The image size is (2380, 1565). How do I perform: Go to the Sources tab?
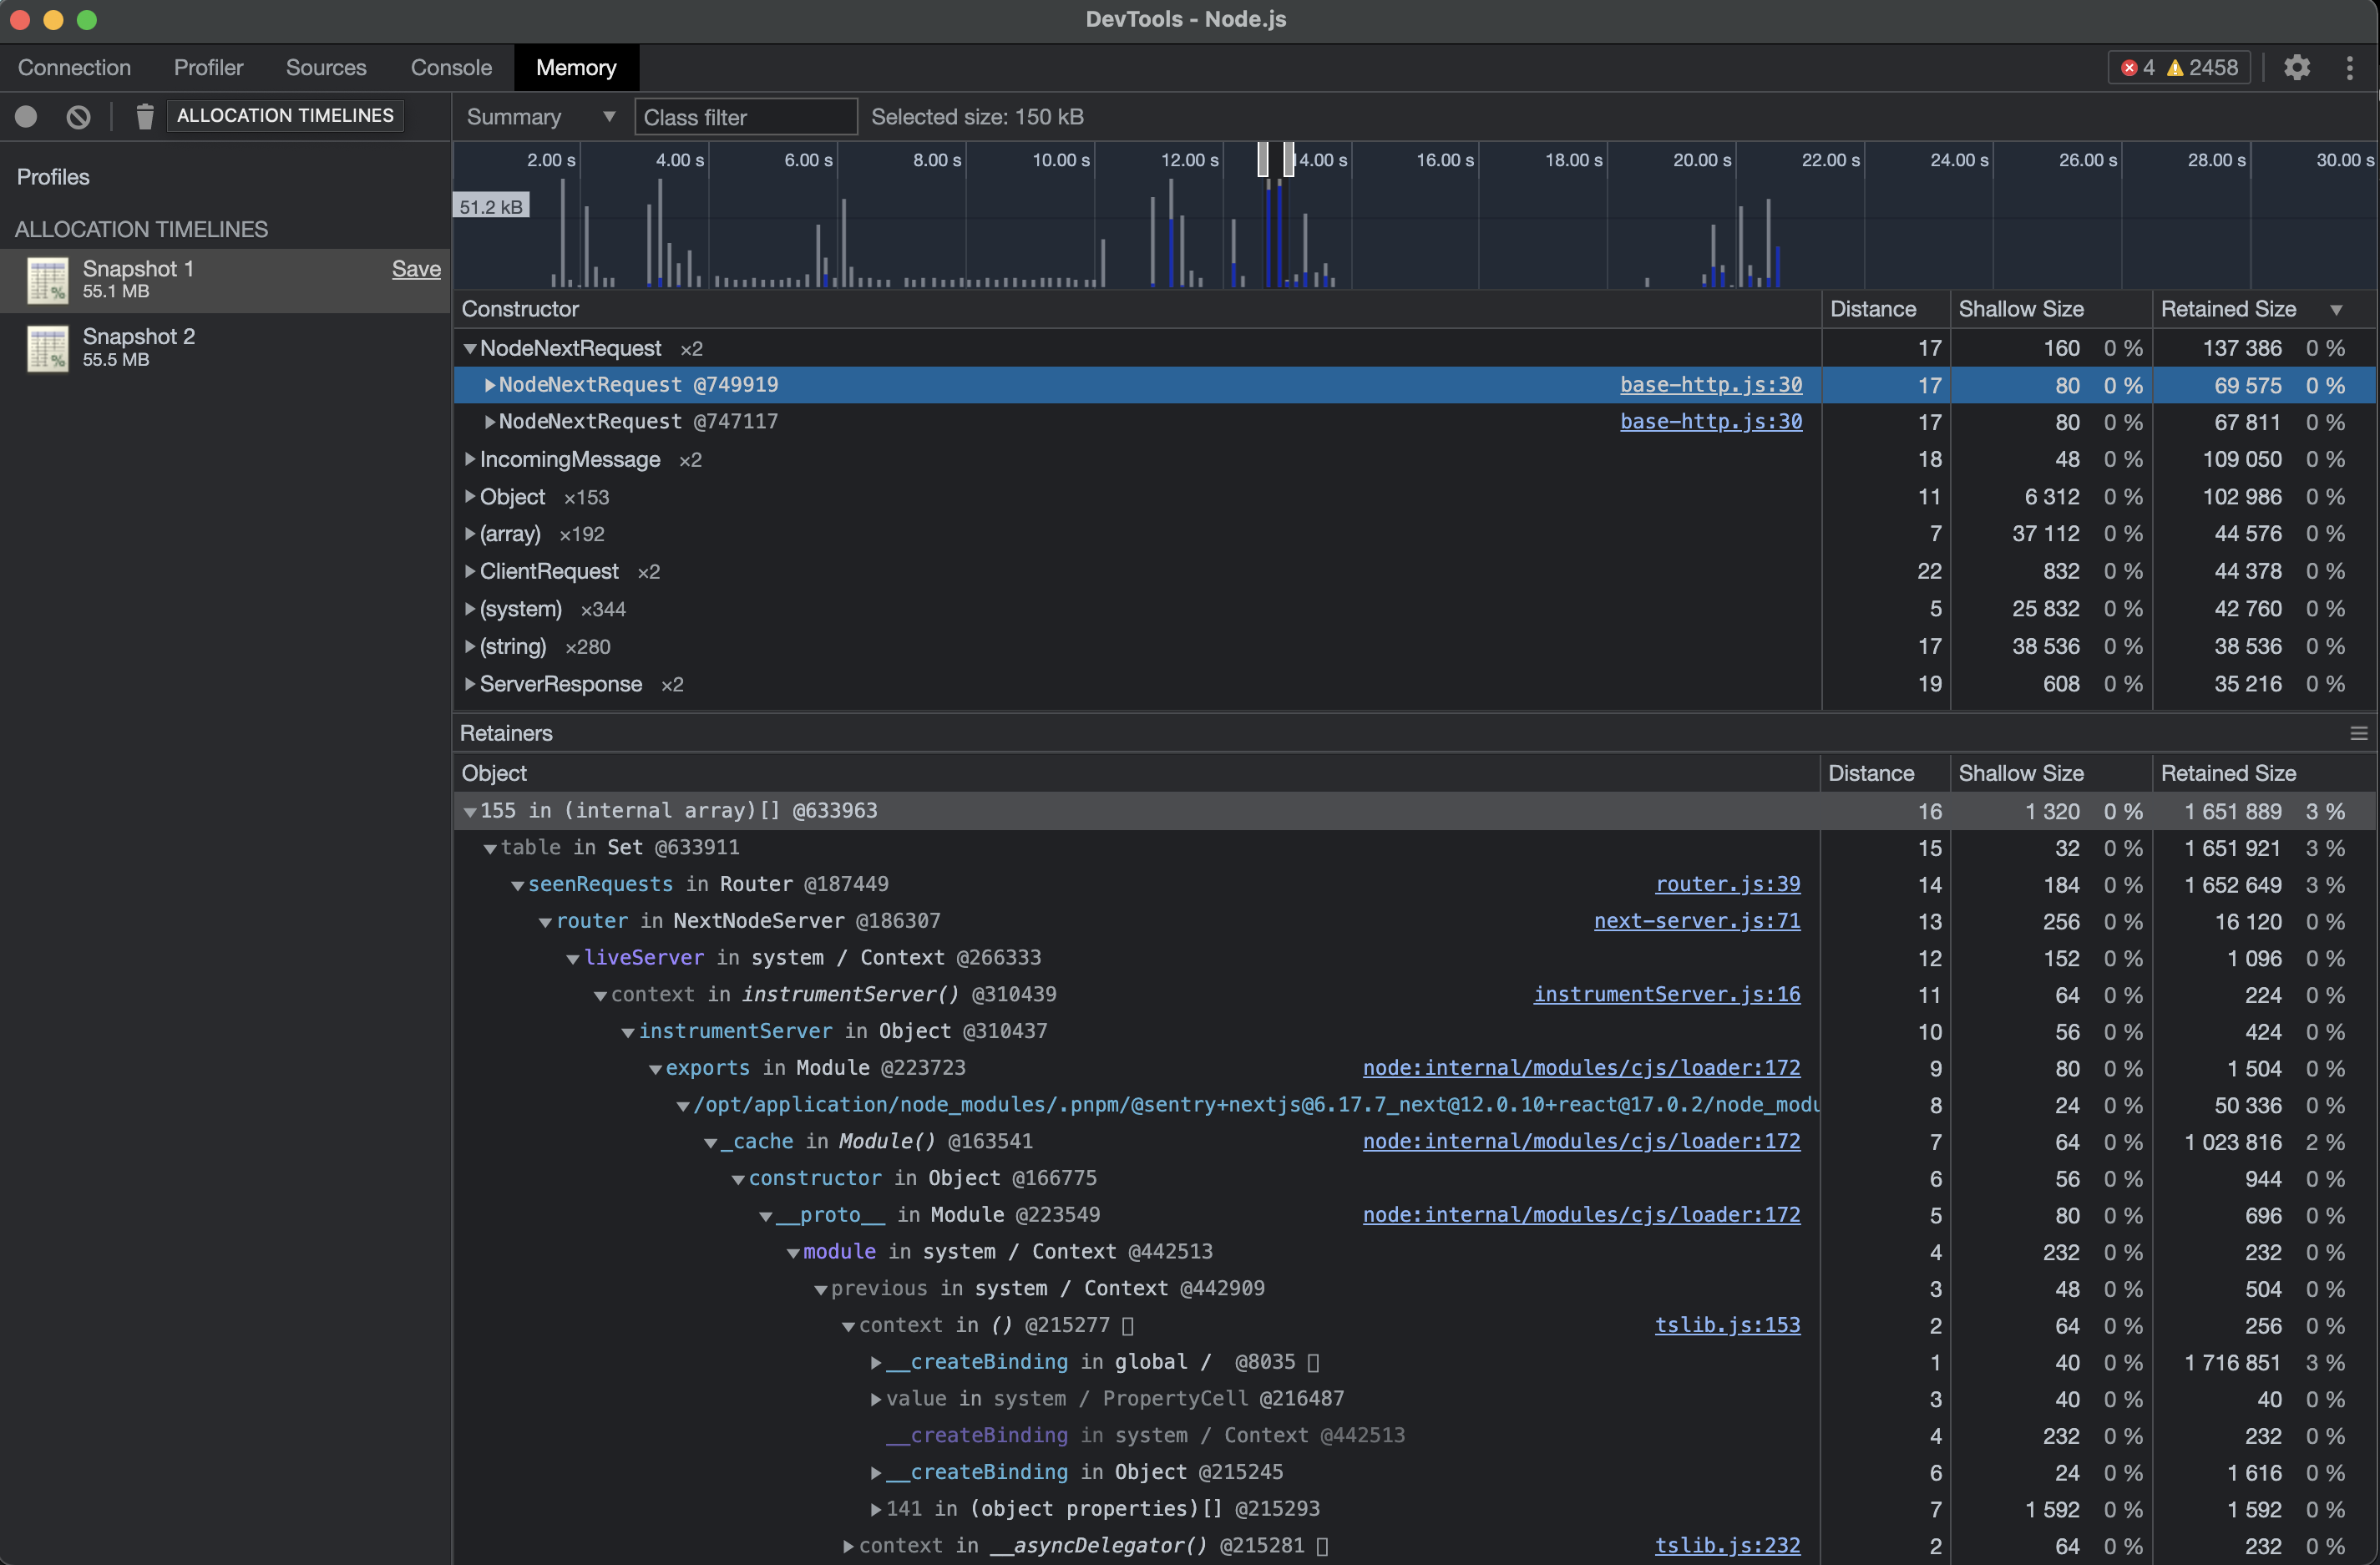tap(326, 68)
